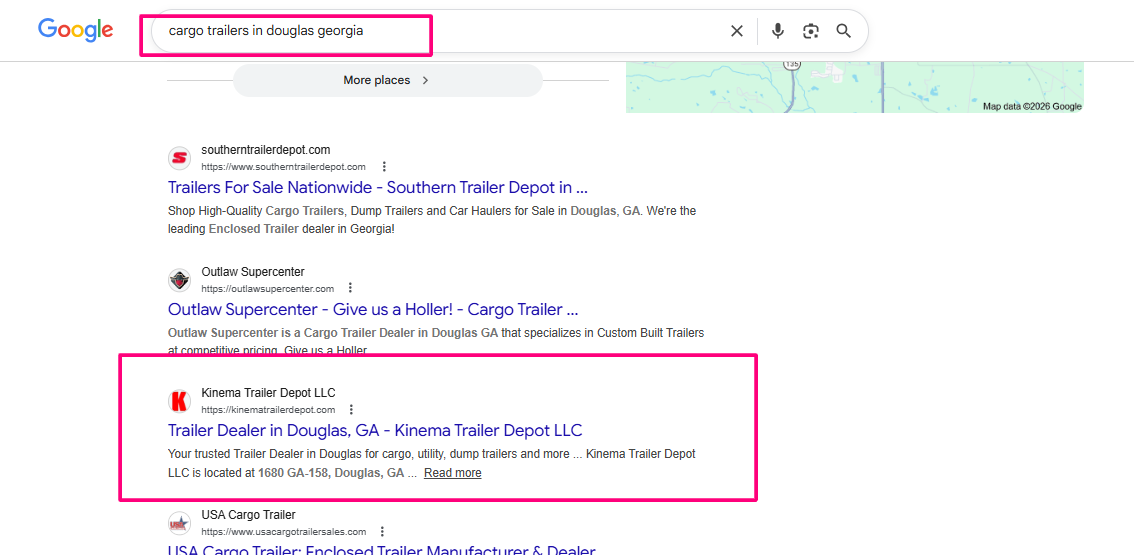The image size is (1134, 555).
Task: Open options menu for usacargotrailersales.com result
Action: pos(383,531)
